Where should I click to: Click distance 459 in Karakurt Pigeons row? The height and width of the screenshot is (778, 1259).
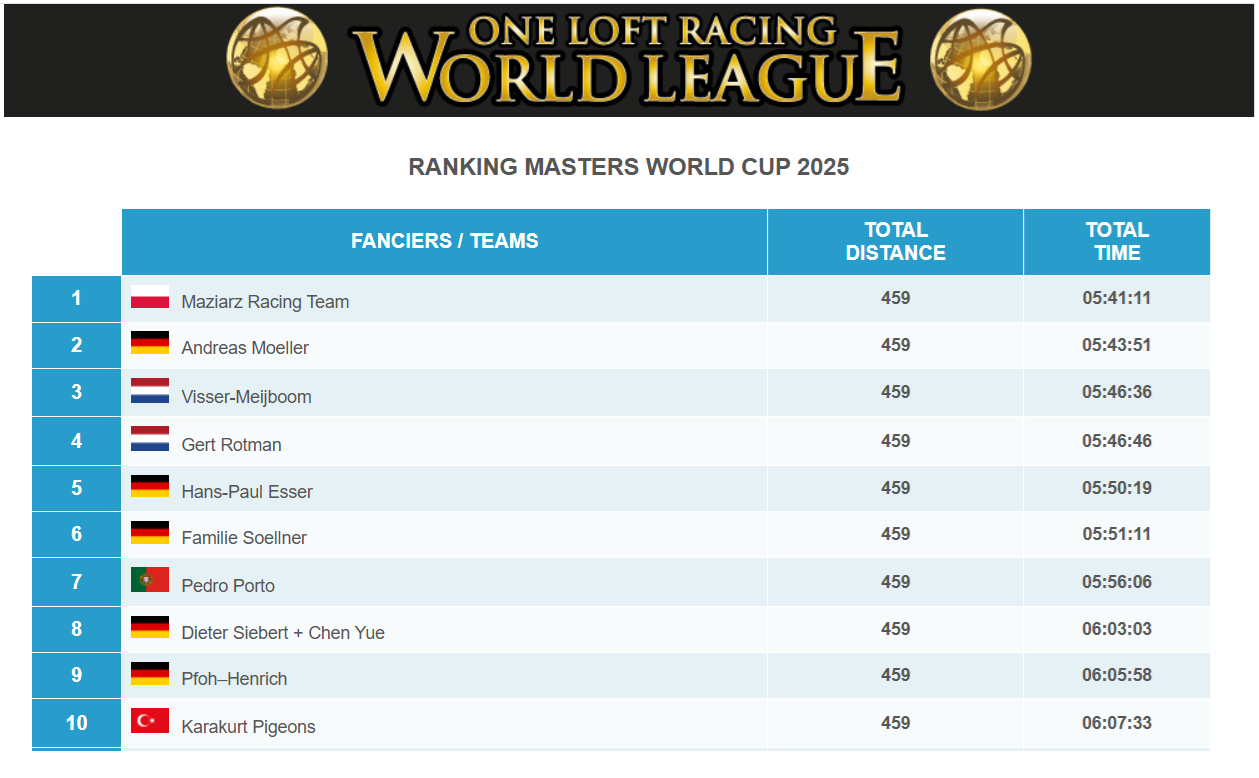tap(896, 723)
